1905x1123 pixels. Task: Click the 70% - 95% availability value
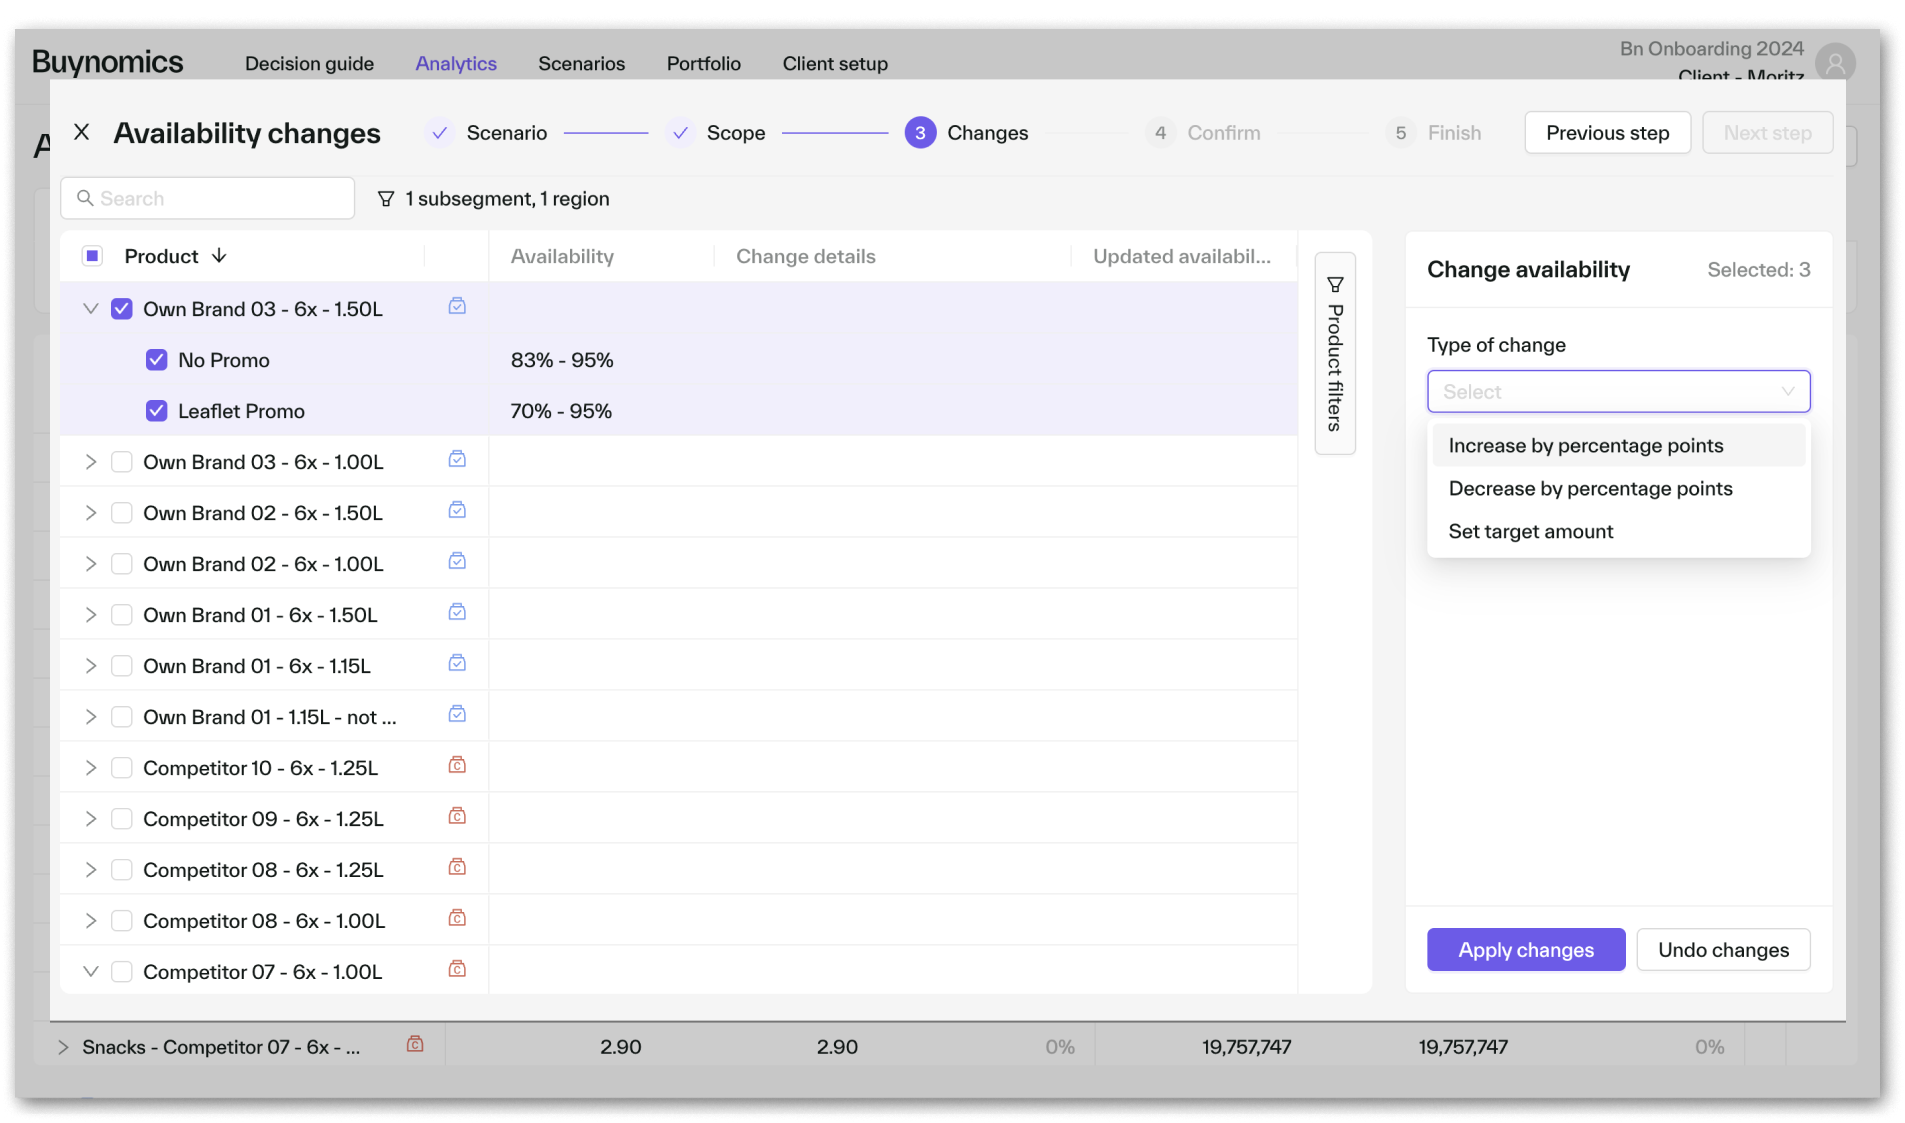coord(561,411)
